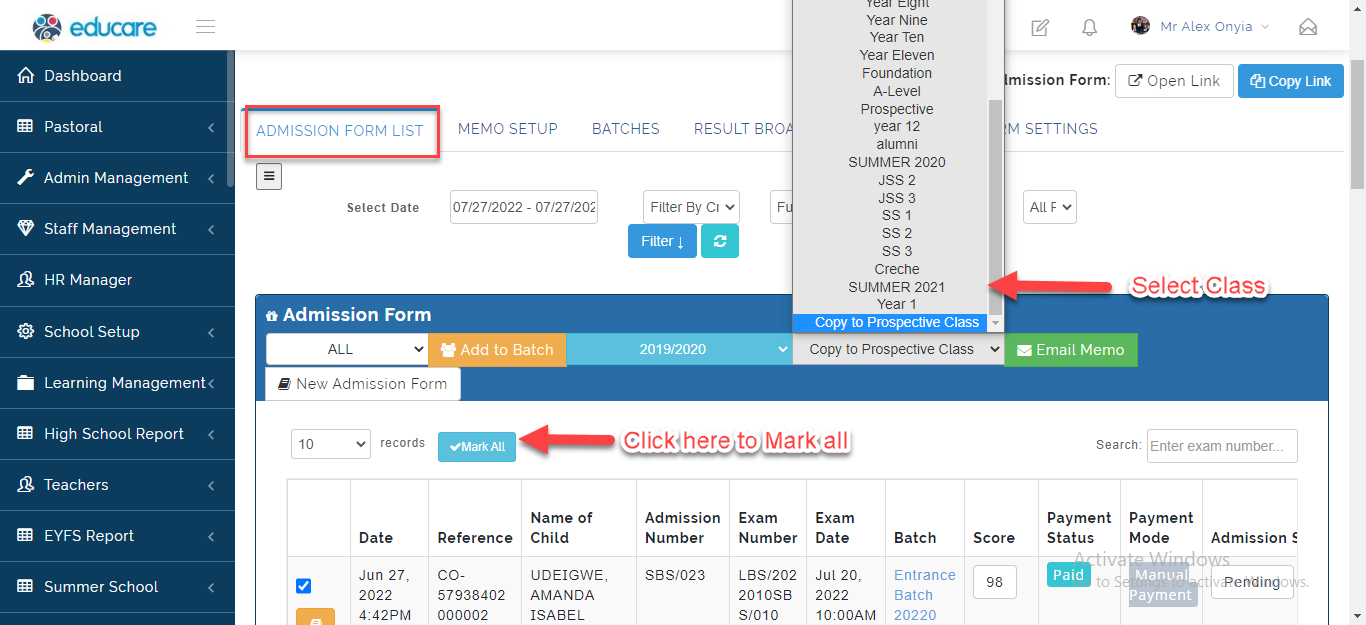The width and height of the screenshot is (1366, 625).
Task: Open Teachers in sidebar
Action: click(117, 485)
